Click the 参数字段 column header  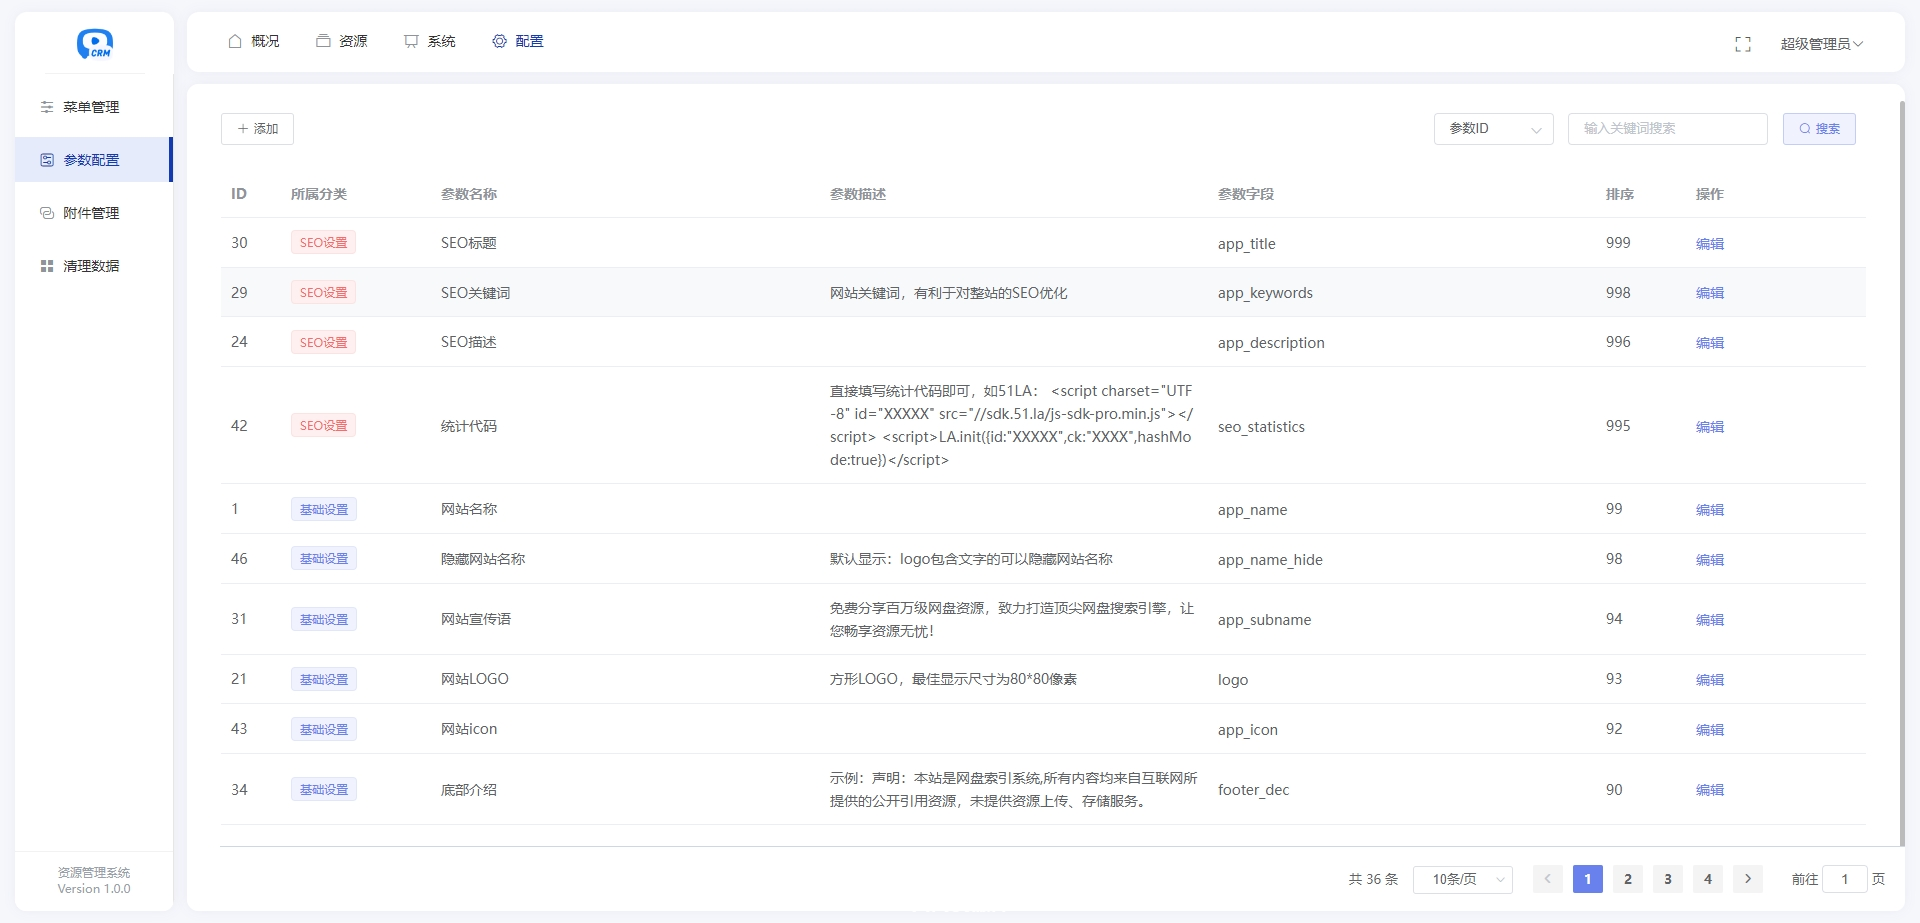pos(1246,194)
